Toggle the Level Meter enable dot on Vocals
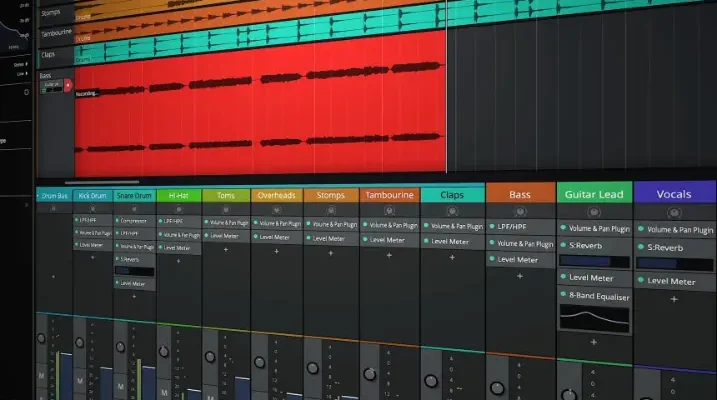Viewport: 717px width, 400px height. pos(640,281)
